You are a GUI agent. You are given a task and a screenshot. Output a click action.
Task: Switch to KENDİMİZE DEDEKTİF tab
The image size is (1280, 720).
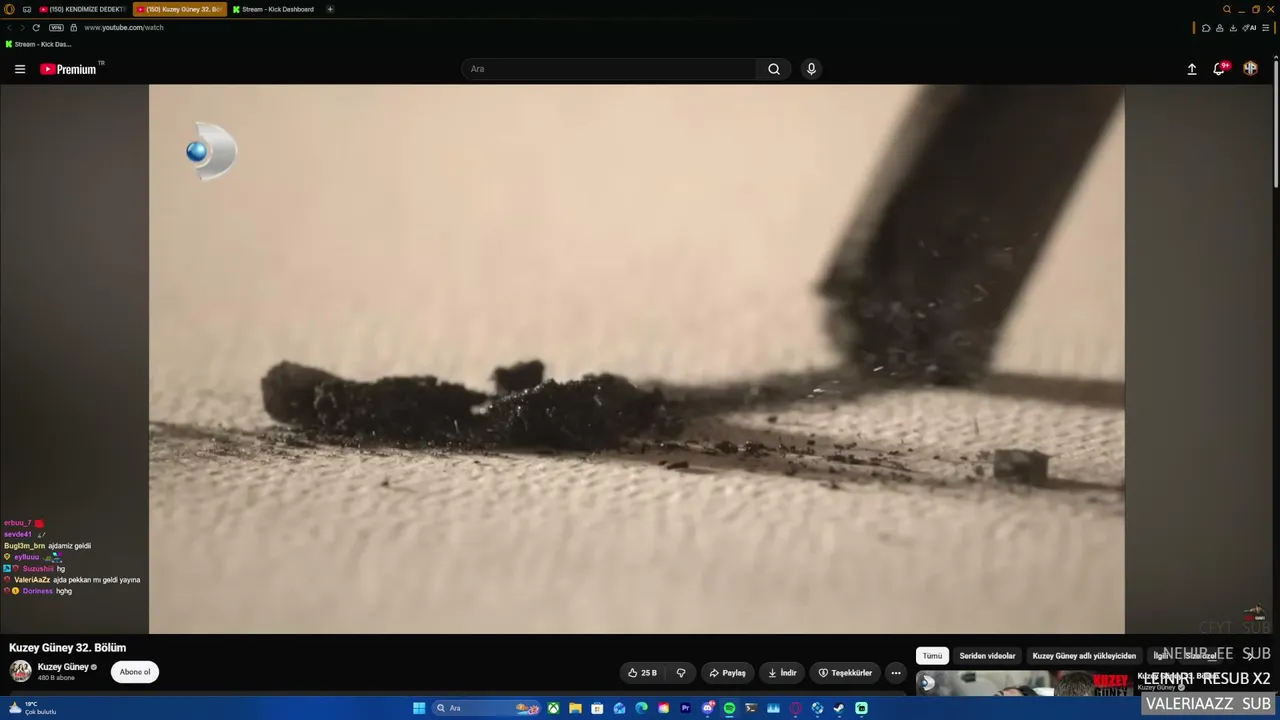[x=83, y=9]
